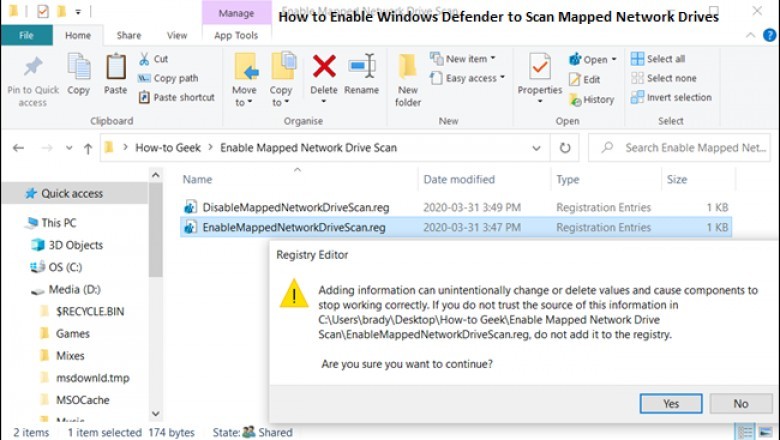Viewport: 780px width, 440px height.
Task: Open Mixes folder in sidebar
Action: click(x=70, y=356)
